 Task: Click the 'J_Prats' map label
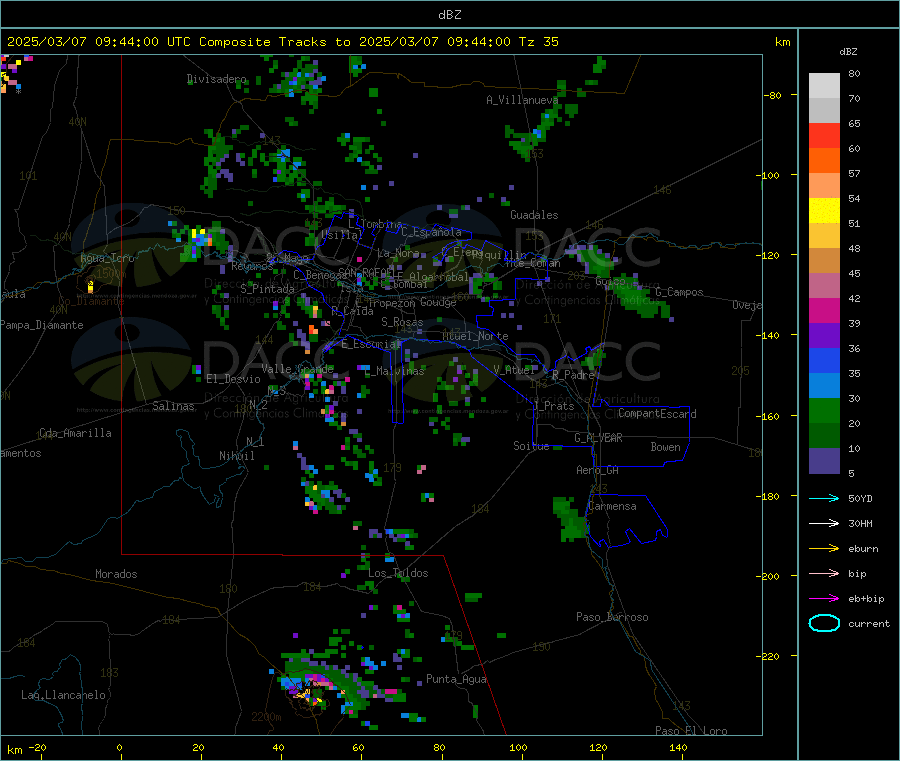coord(554,406)
